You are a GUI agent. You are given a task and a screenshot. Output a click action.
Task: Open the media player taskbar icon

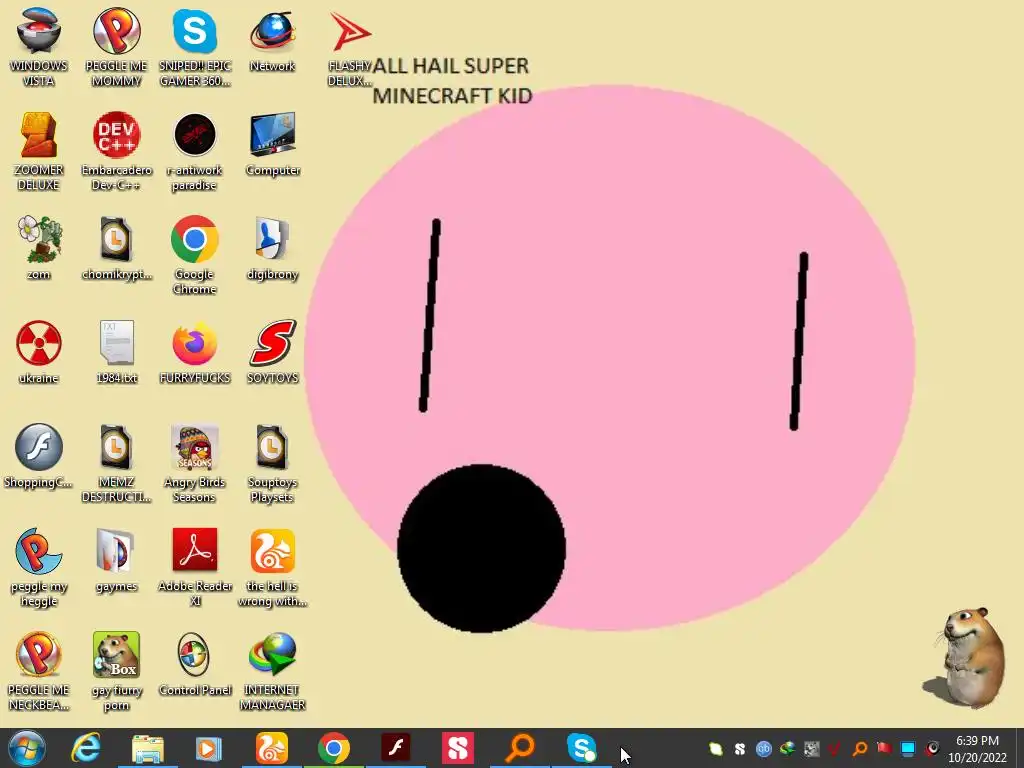(x=209, y=748)
